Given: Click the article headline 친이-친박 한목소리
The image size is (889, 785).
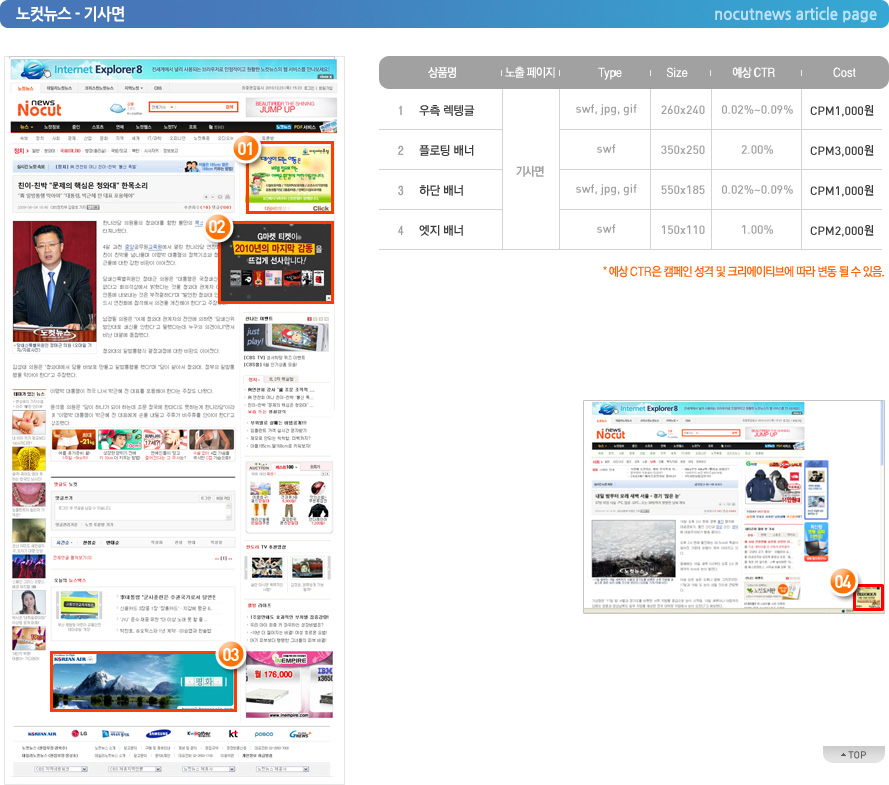Looking at the screenshot, I should (83, 185).
